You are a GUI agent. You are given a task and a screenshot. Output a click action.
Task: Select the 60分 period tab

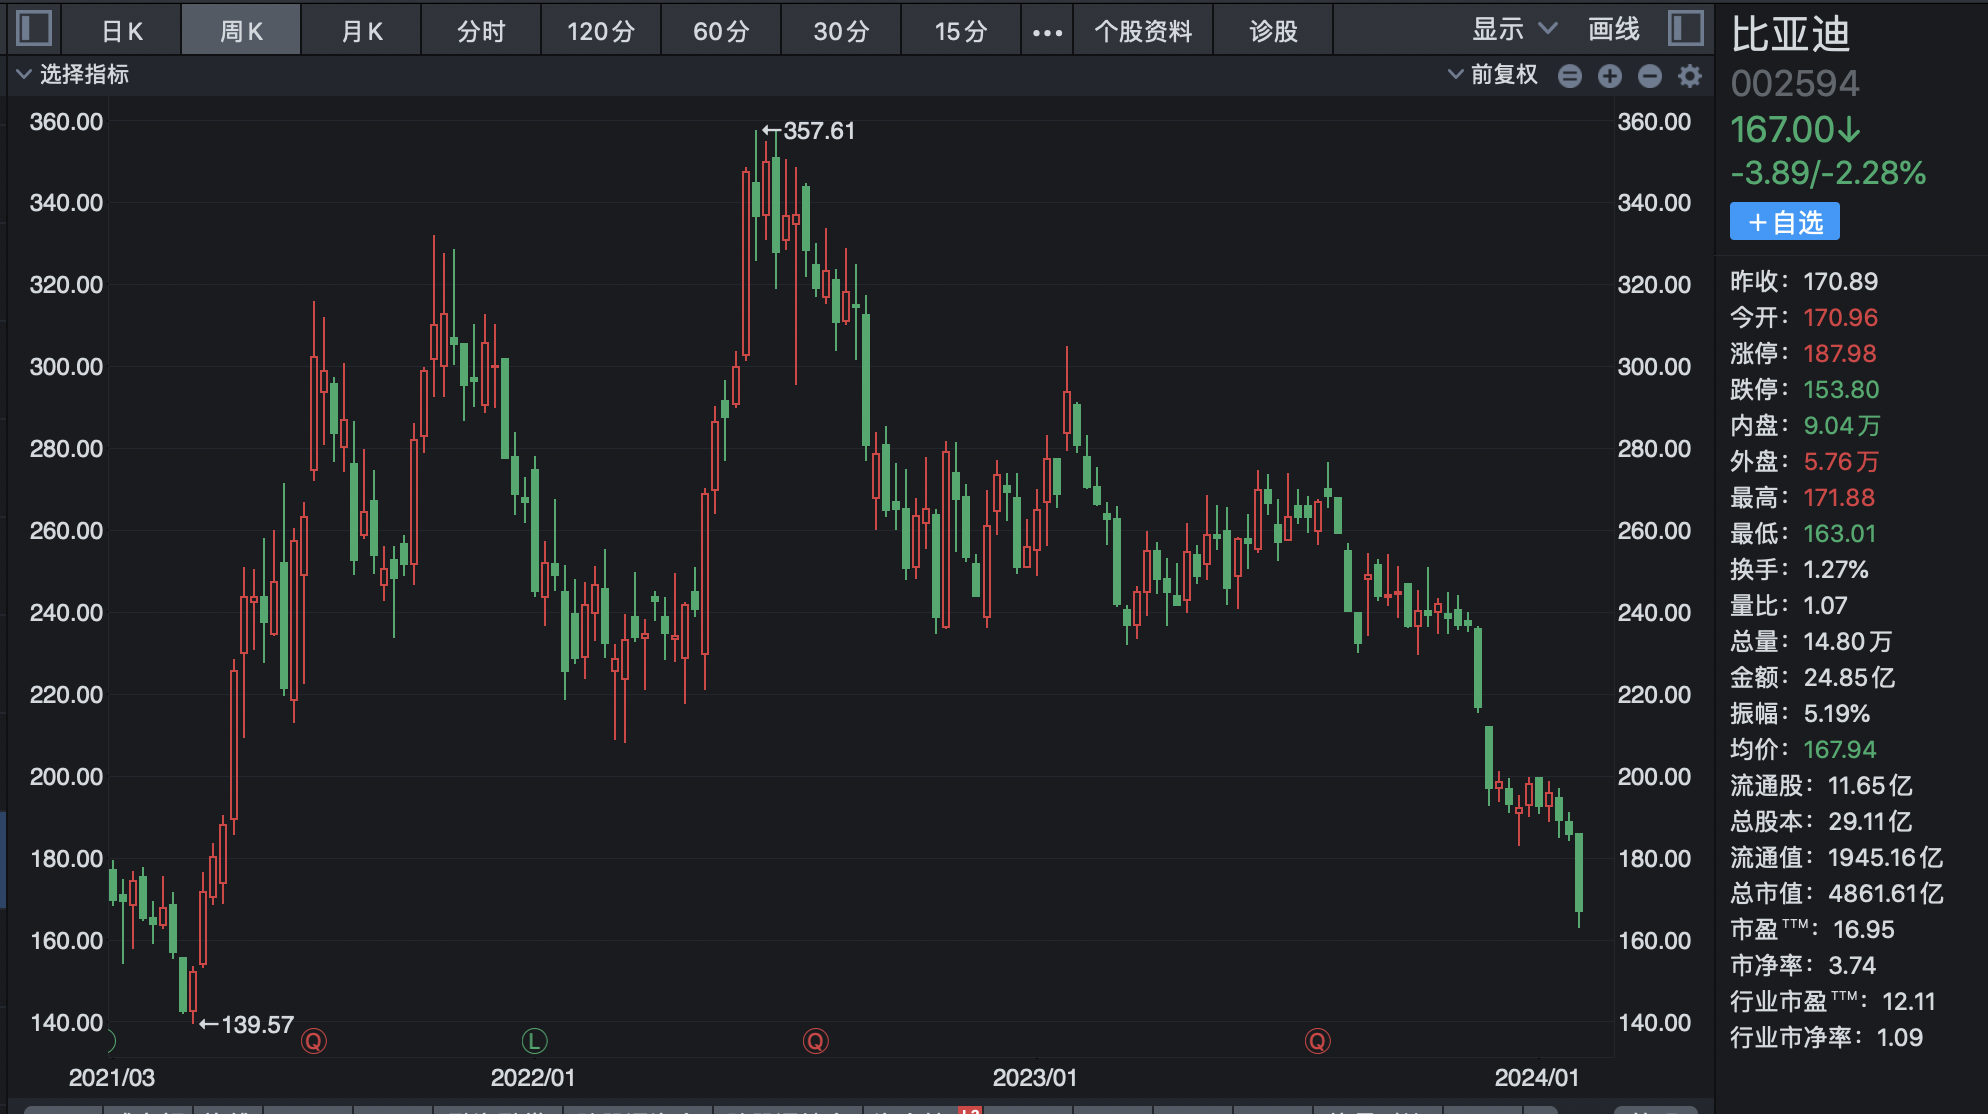tap(721, 32)
